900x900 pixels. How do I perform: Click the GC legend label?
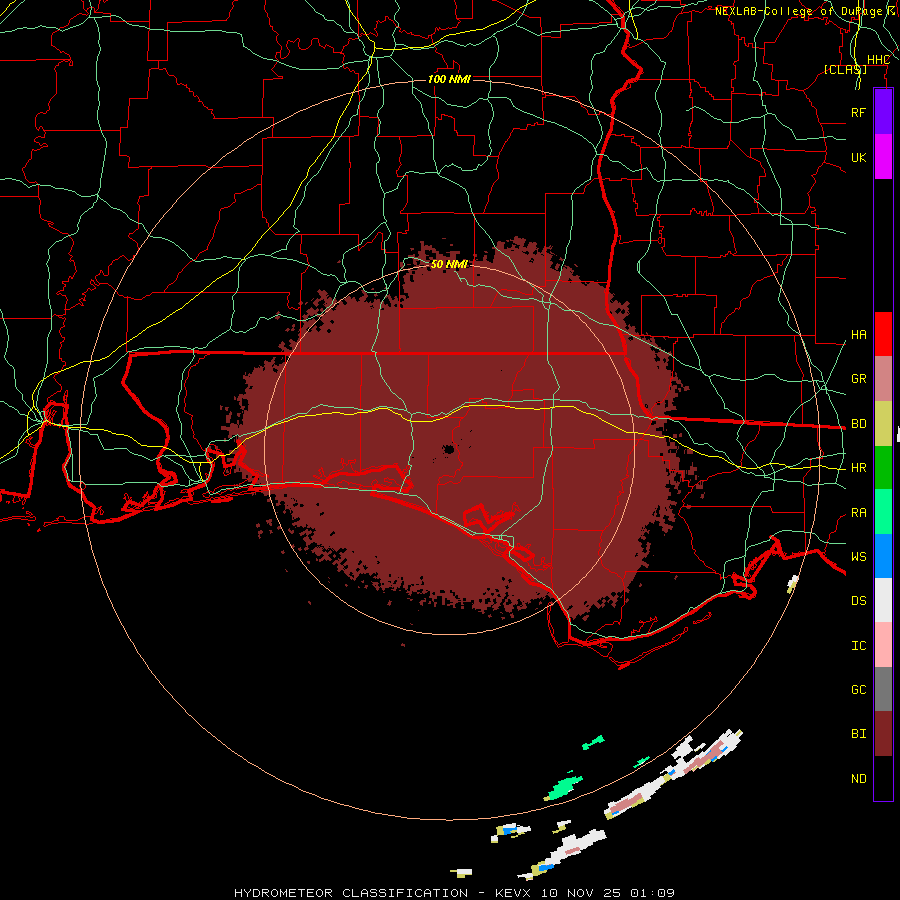coord(858,690)
